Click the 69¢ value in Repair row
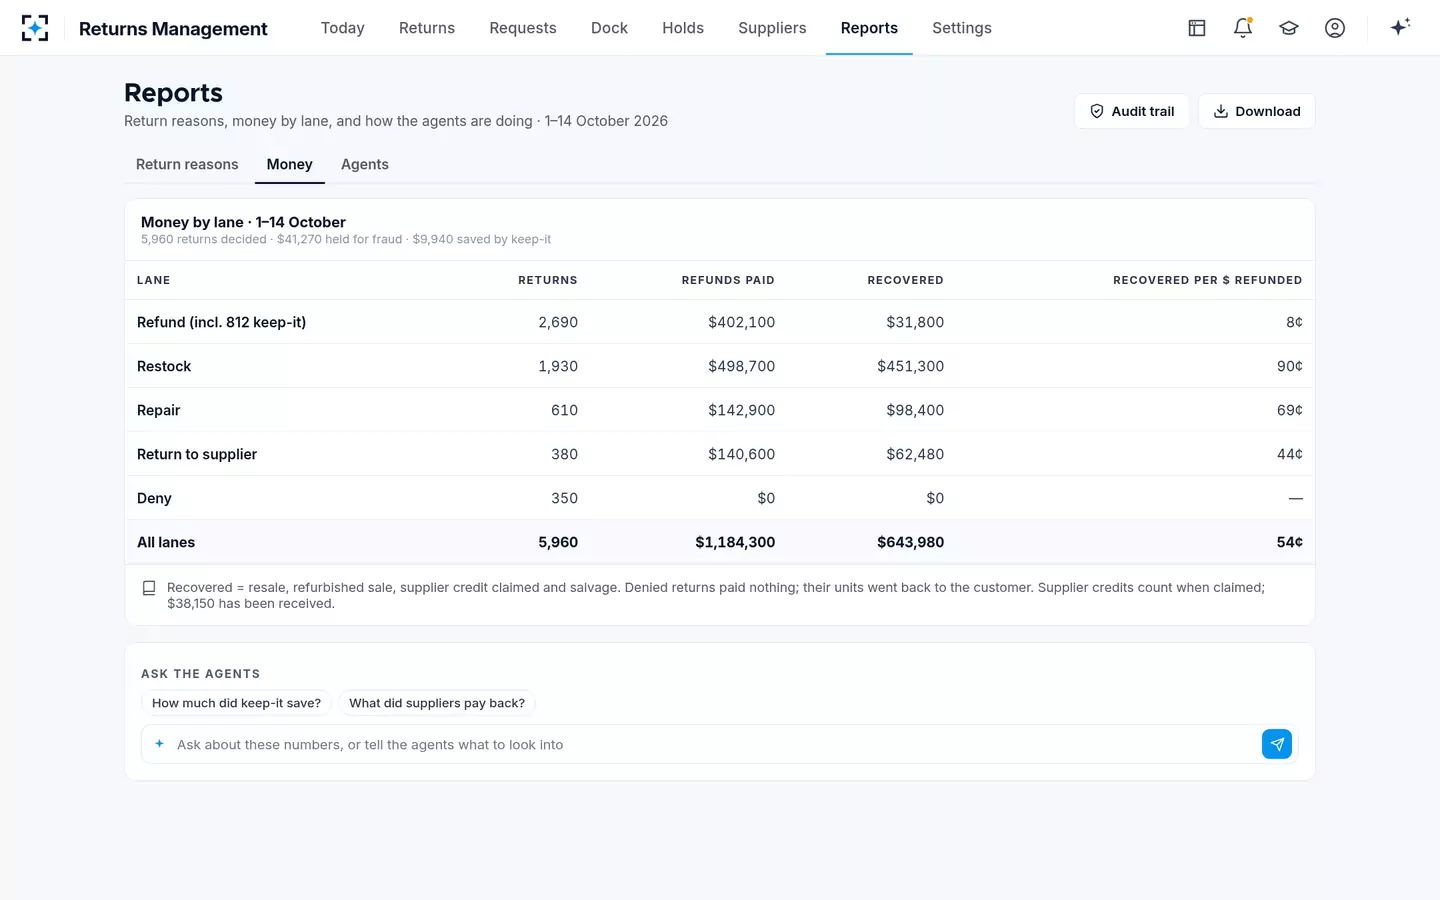Image resolution: width=1440 pixels, height=900 pixels. tap(1290, 410)
